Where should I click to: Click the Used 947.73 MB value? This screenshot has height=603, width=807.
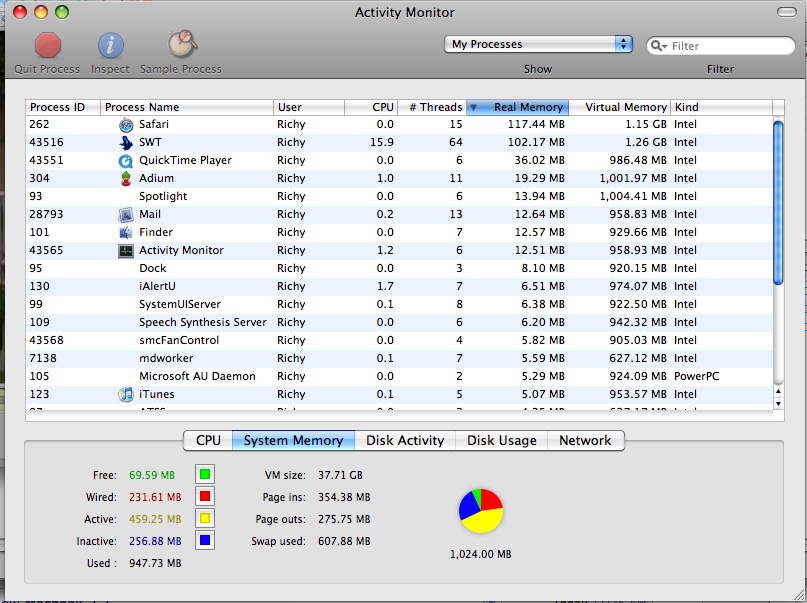point(155,563)
